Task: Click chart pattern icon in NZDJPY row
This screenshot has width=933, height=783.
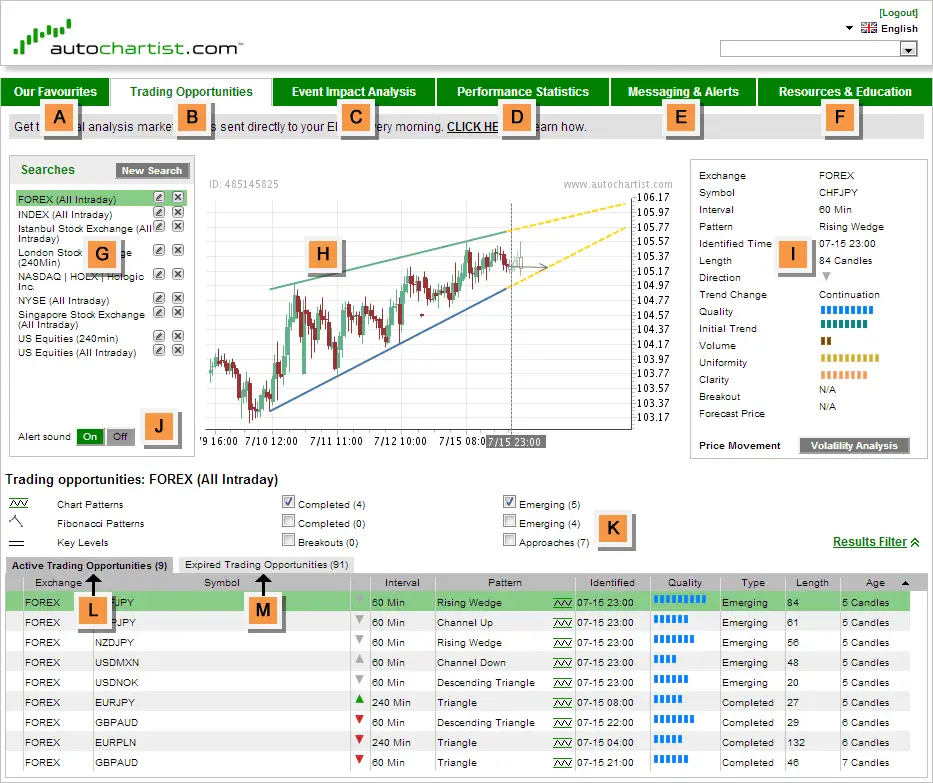Action: tap(562, 643)
